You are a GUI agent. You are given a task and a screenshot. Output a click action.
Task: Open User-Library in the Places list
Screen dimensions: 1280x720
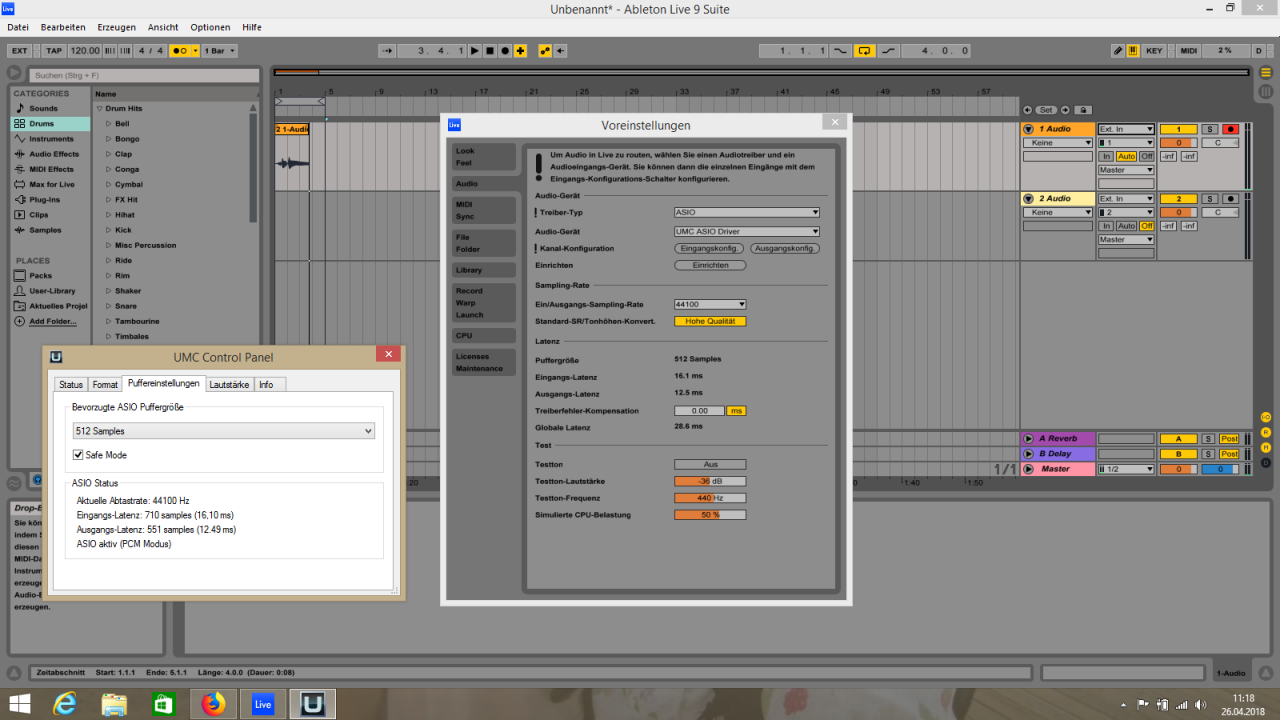[x=52, y=291]
